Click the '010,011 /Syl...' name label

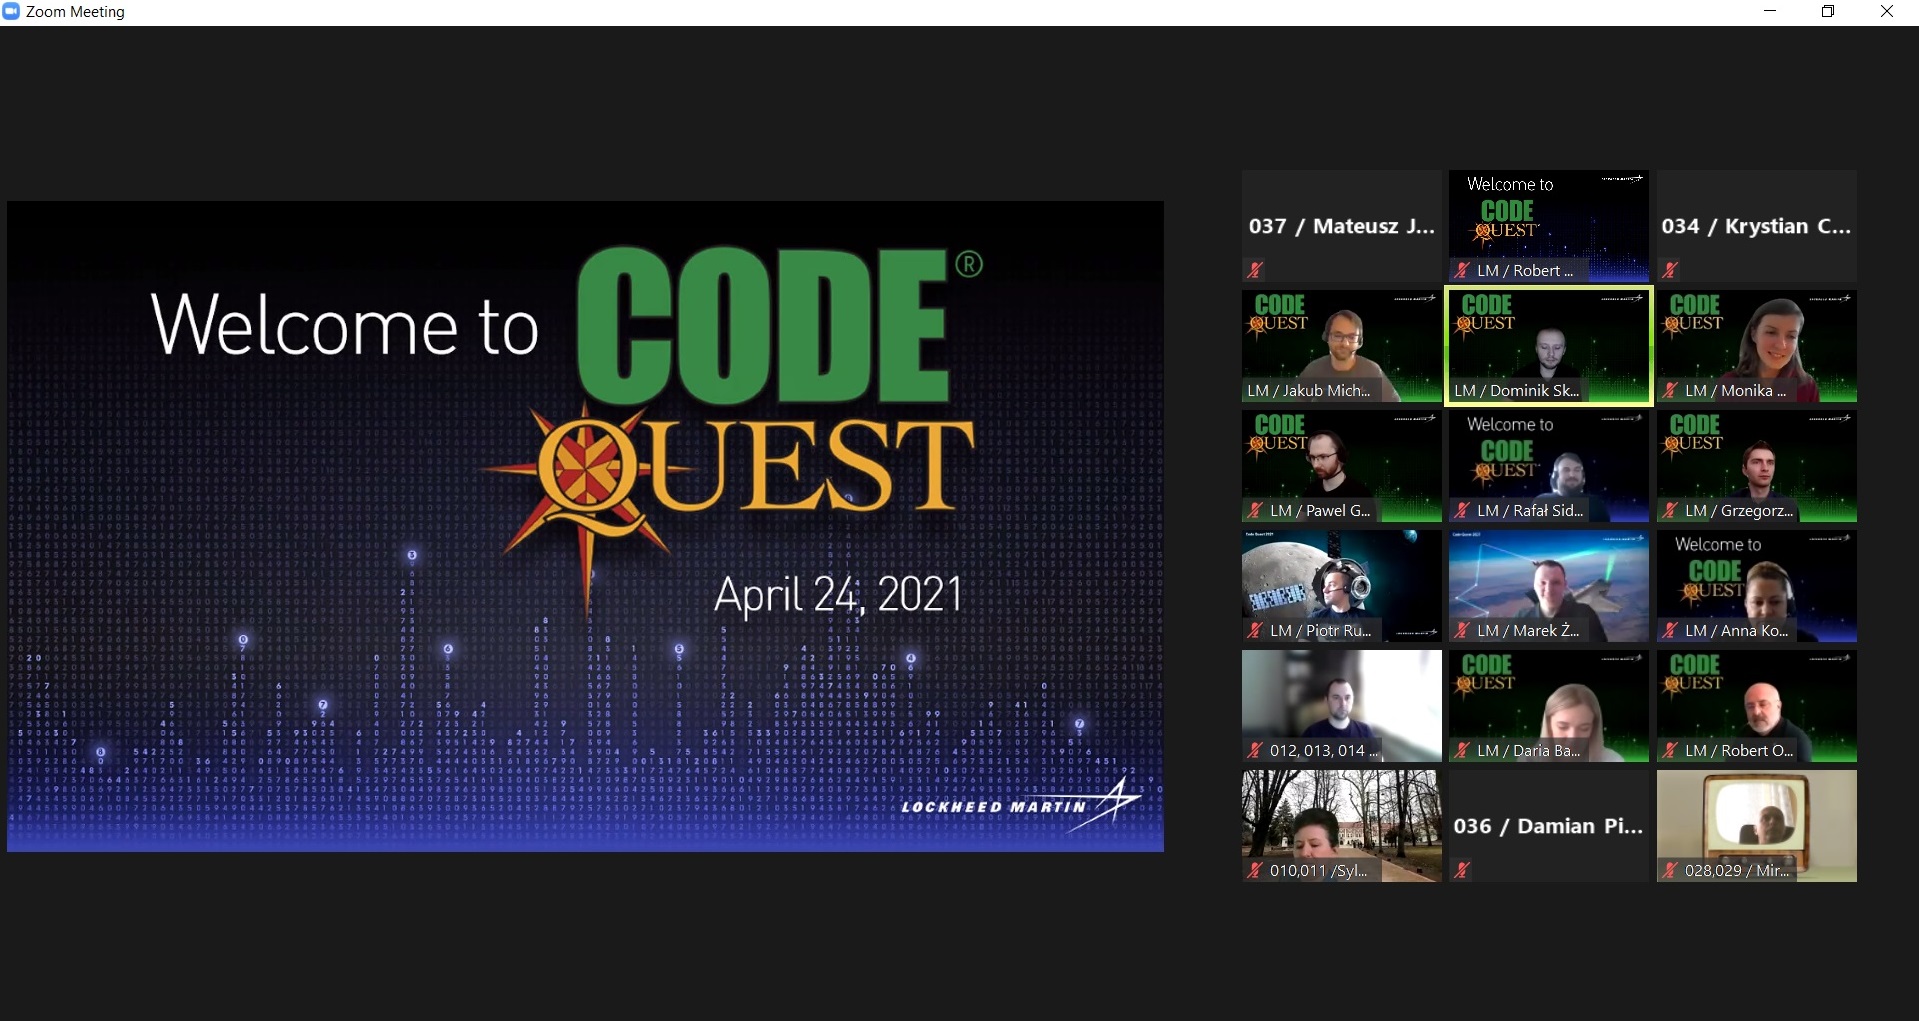pyautogui.click(x=1318, y=871)
